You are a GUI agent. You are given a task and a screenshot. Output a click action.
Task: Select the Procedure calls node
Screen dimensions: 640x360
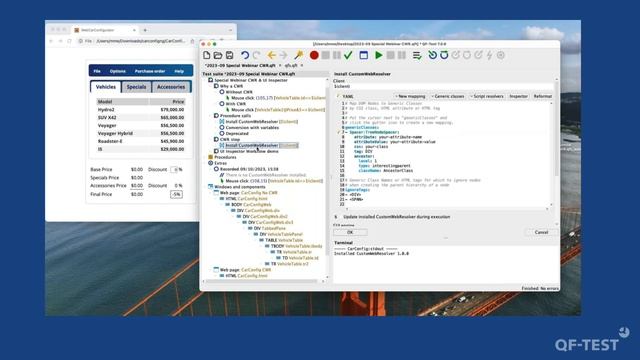pyautogui.click(x=236, y=116)
